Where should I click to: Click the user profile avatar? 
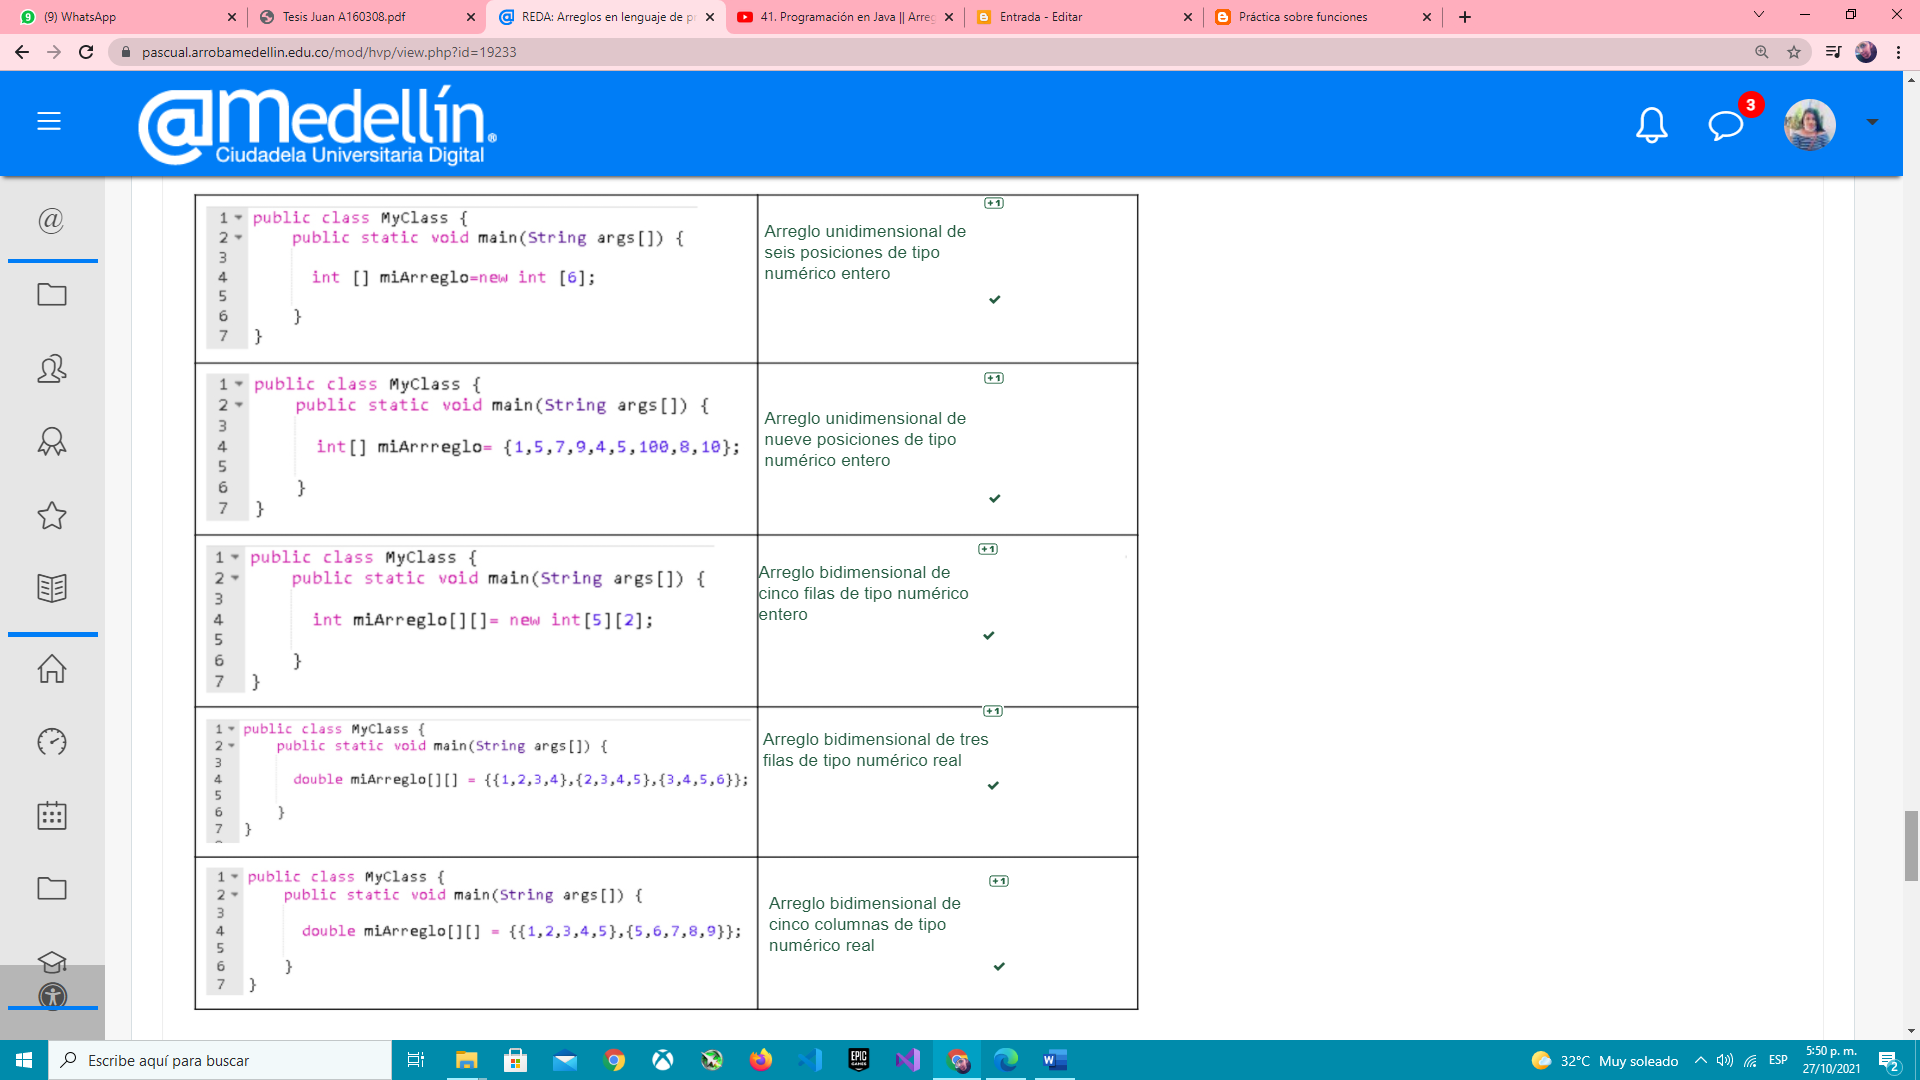click(1809, 125)
